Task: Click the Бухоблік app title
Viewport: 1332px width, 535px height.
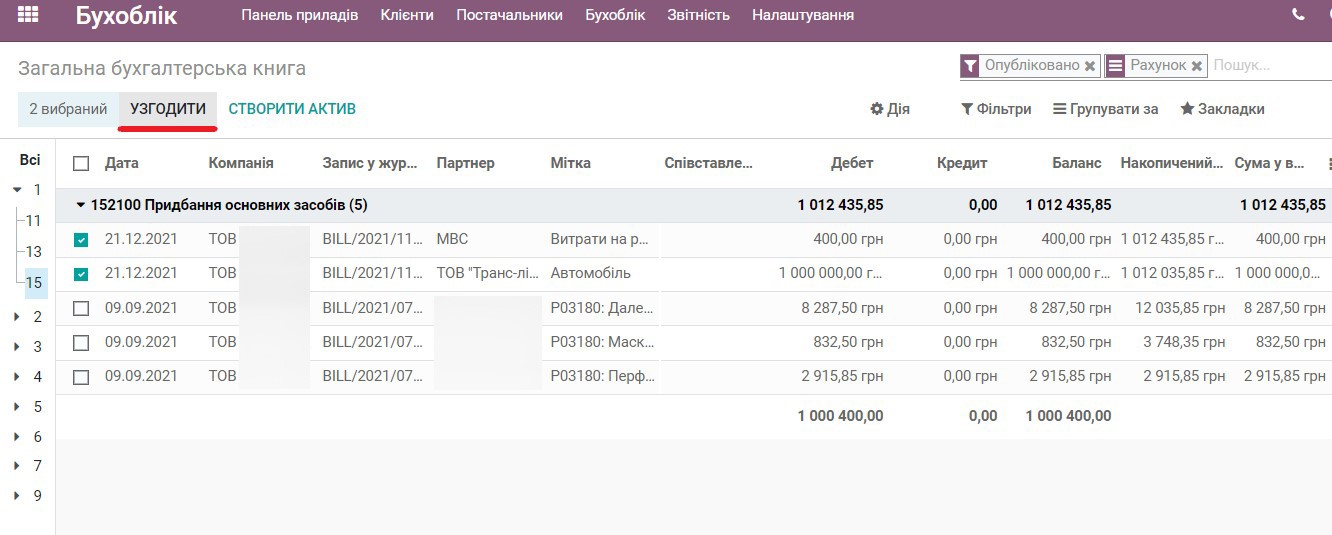Action: click(x=126, y=16)
